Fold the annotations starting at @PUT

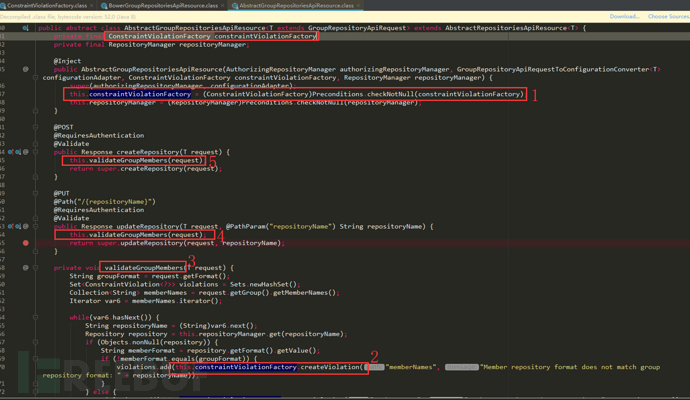pyautogui.click(x=35, y=193)
